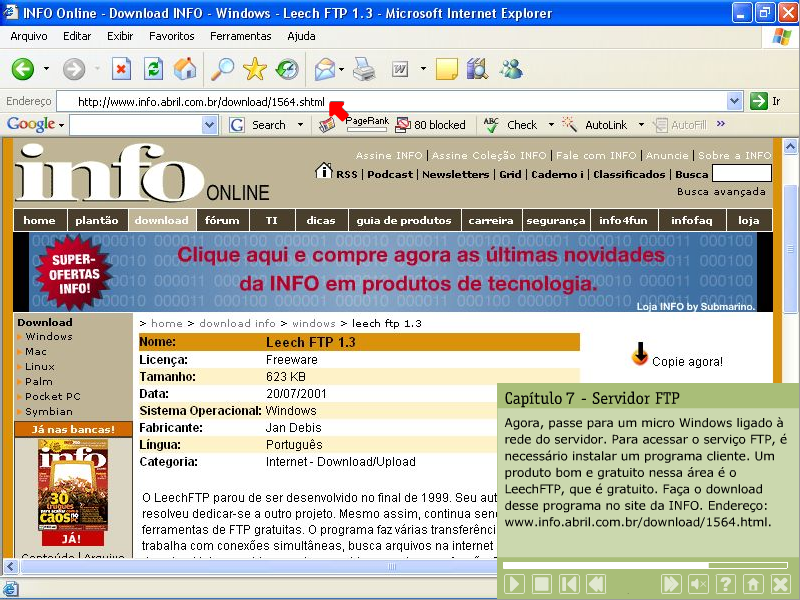Expand the address bar dropdown arrow

pos(735,101)
